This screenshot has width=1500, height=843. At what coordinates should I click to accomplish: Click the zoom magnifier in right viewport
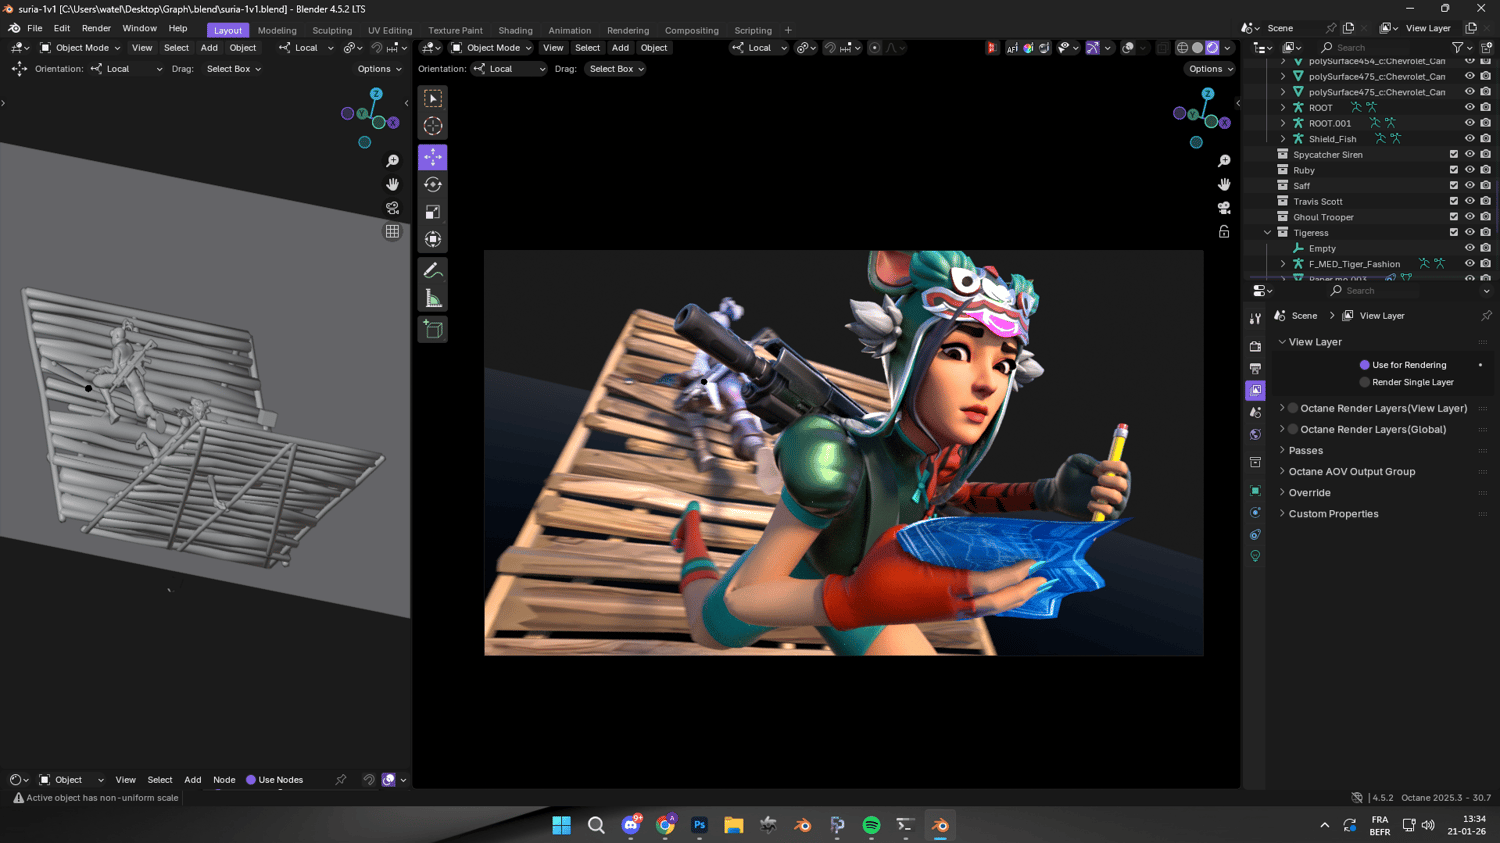tap(1224, 161)
